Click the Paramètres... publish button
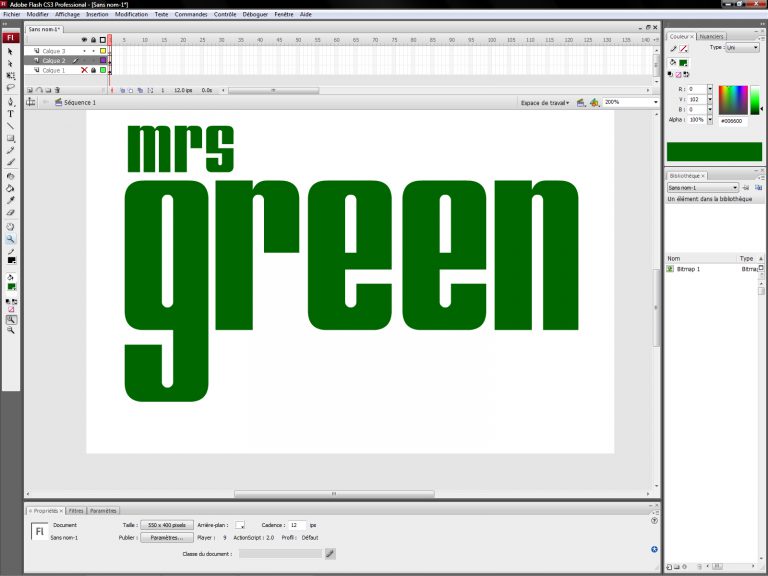Viewport: 768px width, 576px height. pos(166,537)
